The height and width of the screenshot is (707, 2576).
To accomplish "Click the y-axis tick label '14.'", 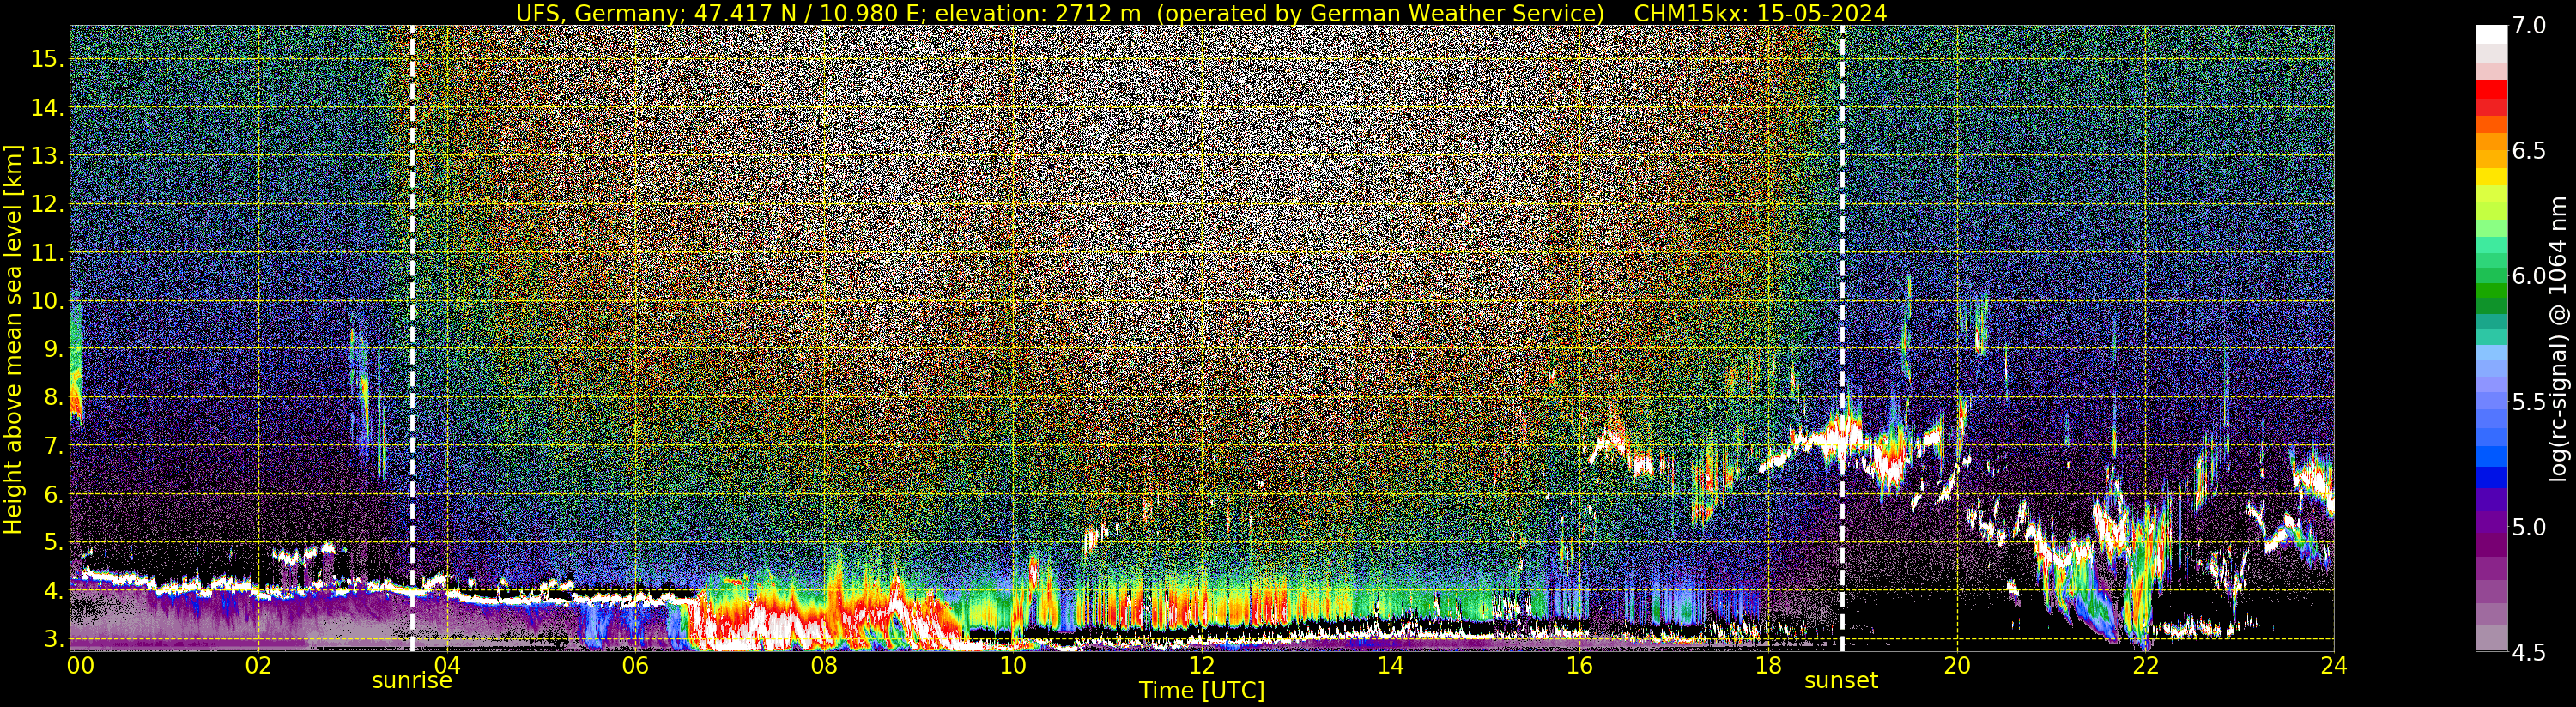I will (x=48, y=108).
